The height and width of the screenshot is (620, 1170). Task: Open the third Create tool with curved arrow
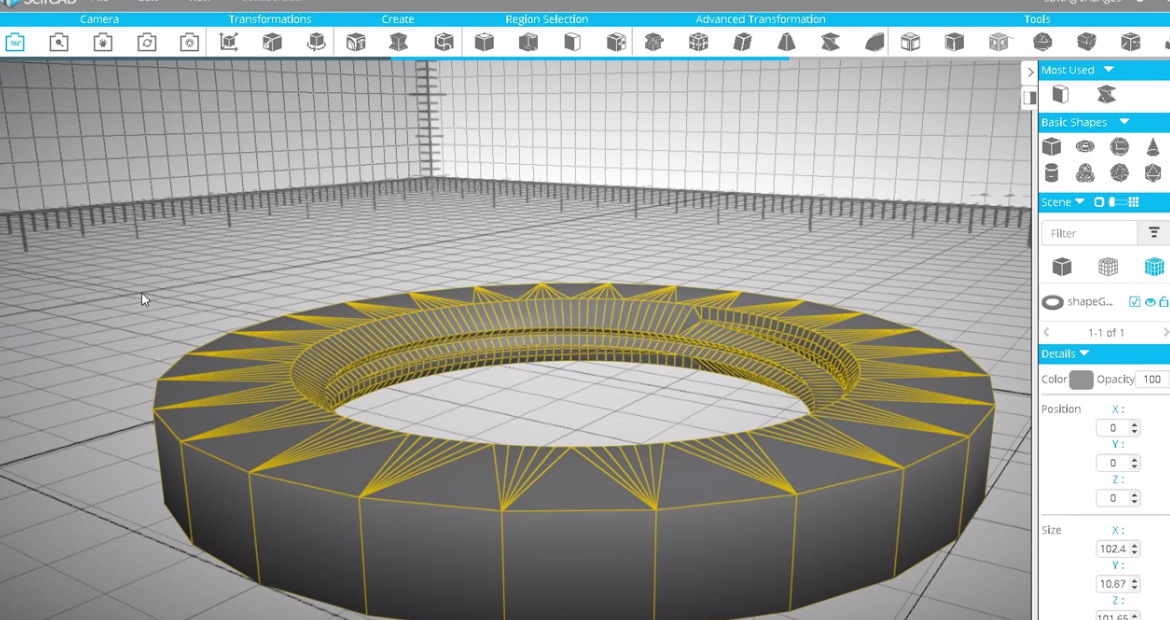coord(444,43)
